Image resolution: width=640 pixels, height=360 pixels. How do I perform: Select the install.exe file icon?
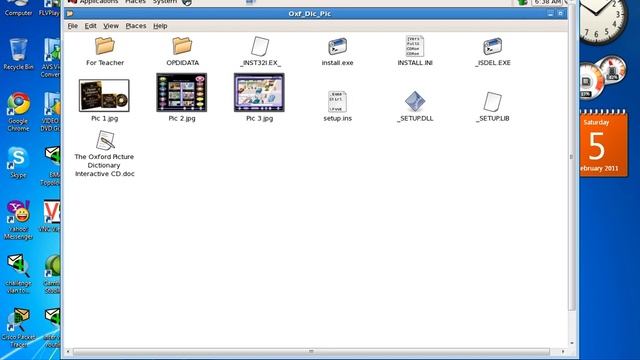pos(338,46)
